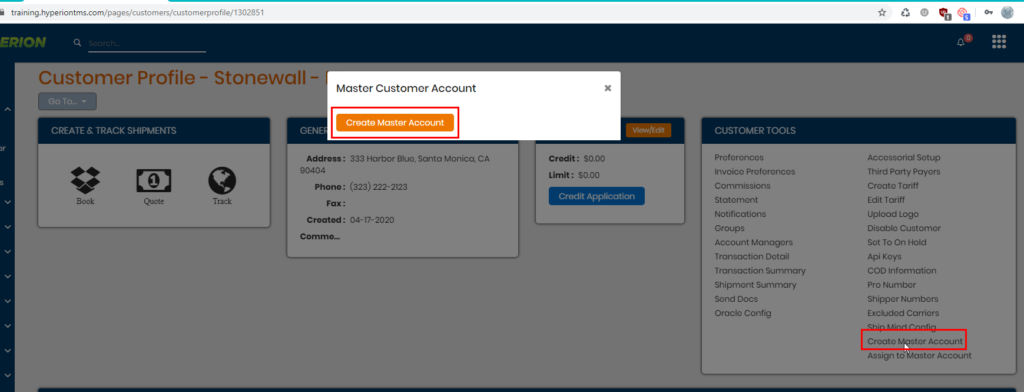Open Send Docs link
The height and width of the screenshot is (392, 1024).
click(x=737, y=299)
